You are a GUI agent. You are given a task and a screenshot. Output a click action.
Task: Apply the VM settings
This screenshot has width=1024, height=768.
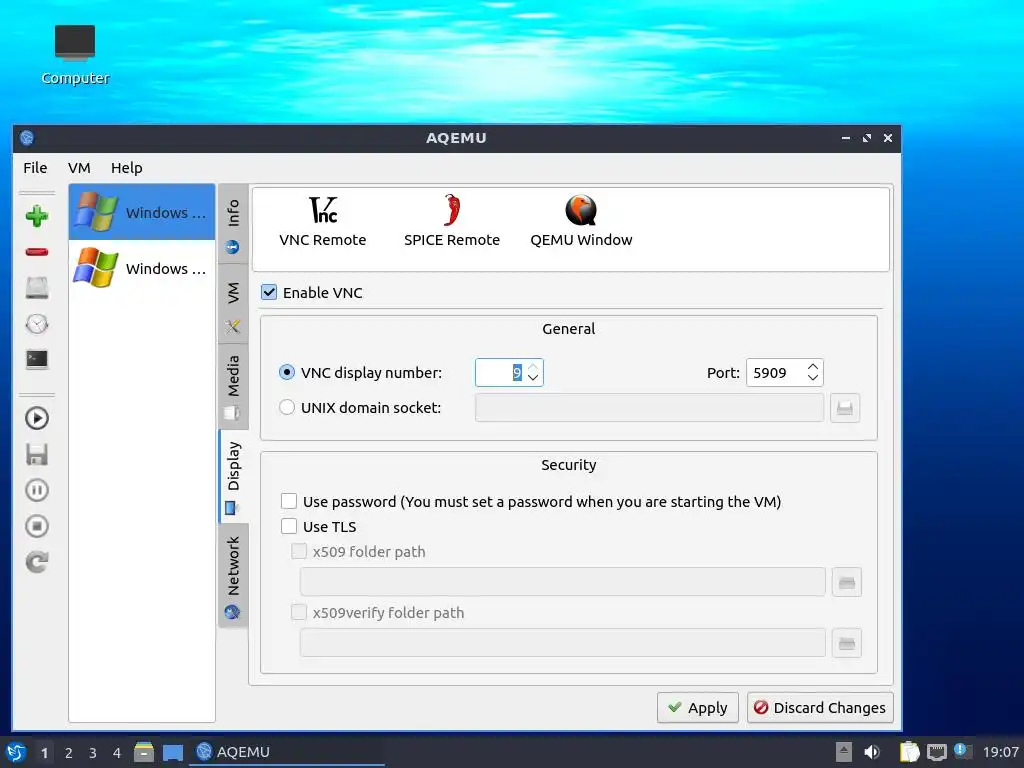pos(697,707)
